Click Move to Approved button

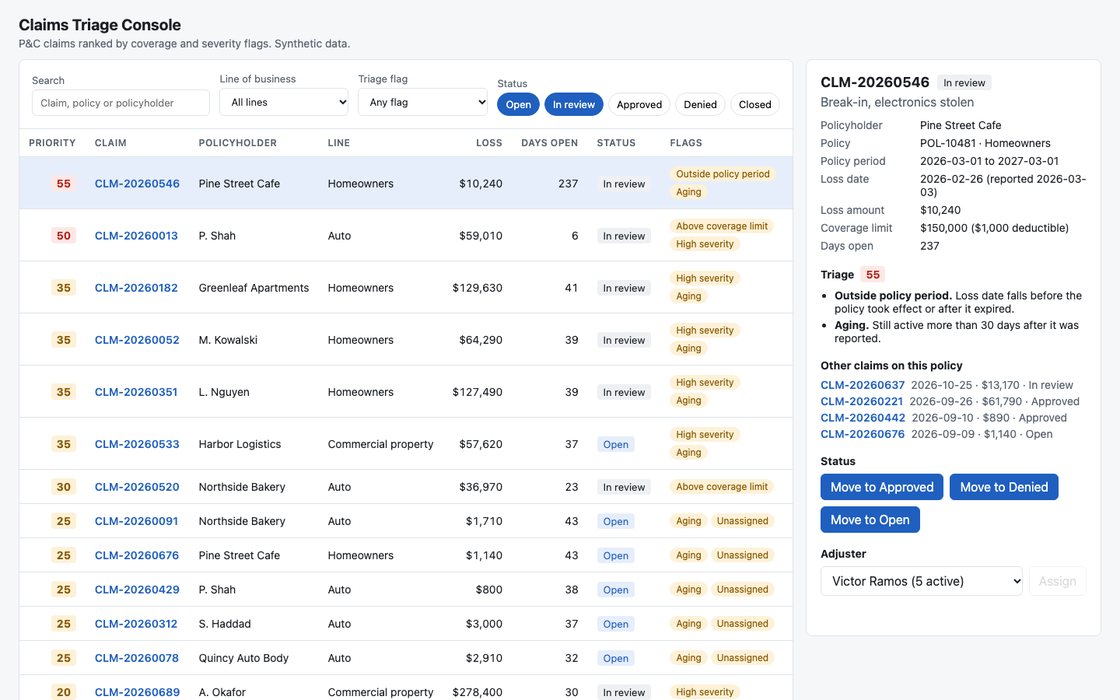(x=881, y=487)
